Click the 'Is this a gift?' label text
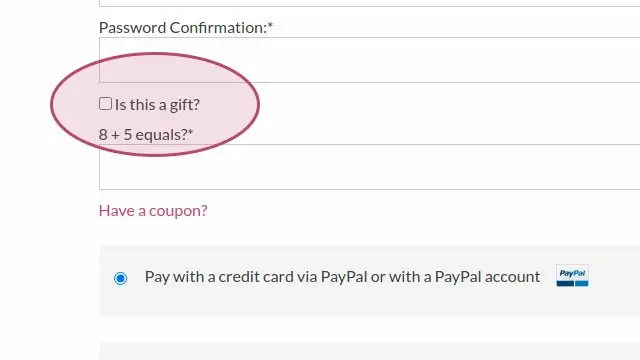 point(157,105)
